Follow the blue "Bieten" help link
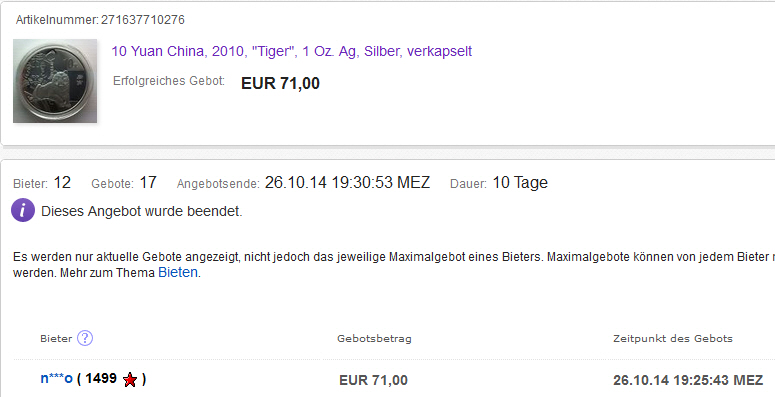This screenshot has width=775, height=397. coord(178,272)
